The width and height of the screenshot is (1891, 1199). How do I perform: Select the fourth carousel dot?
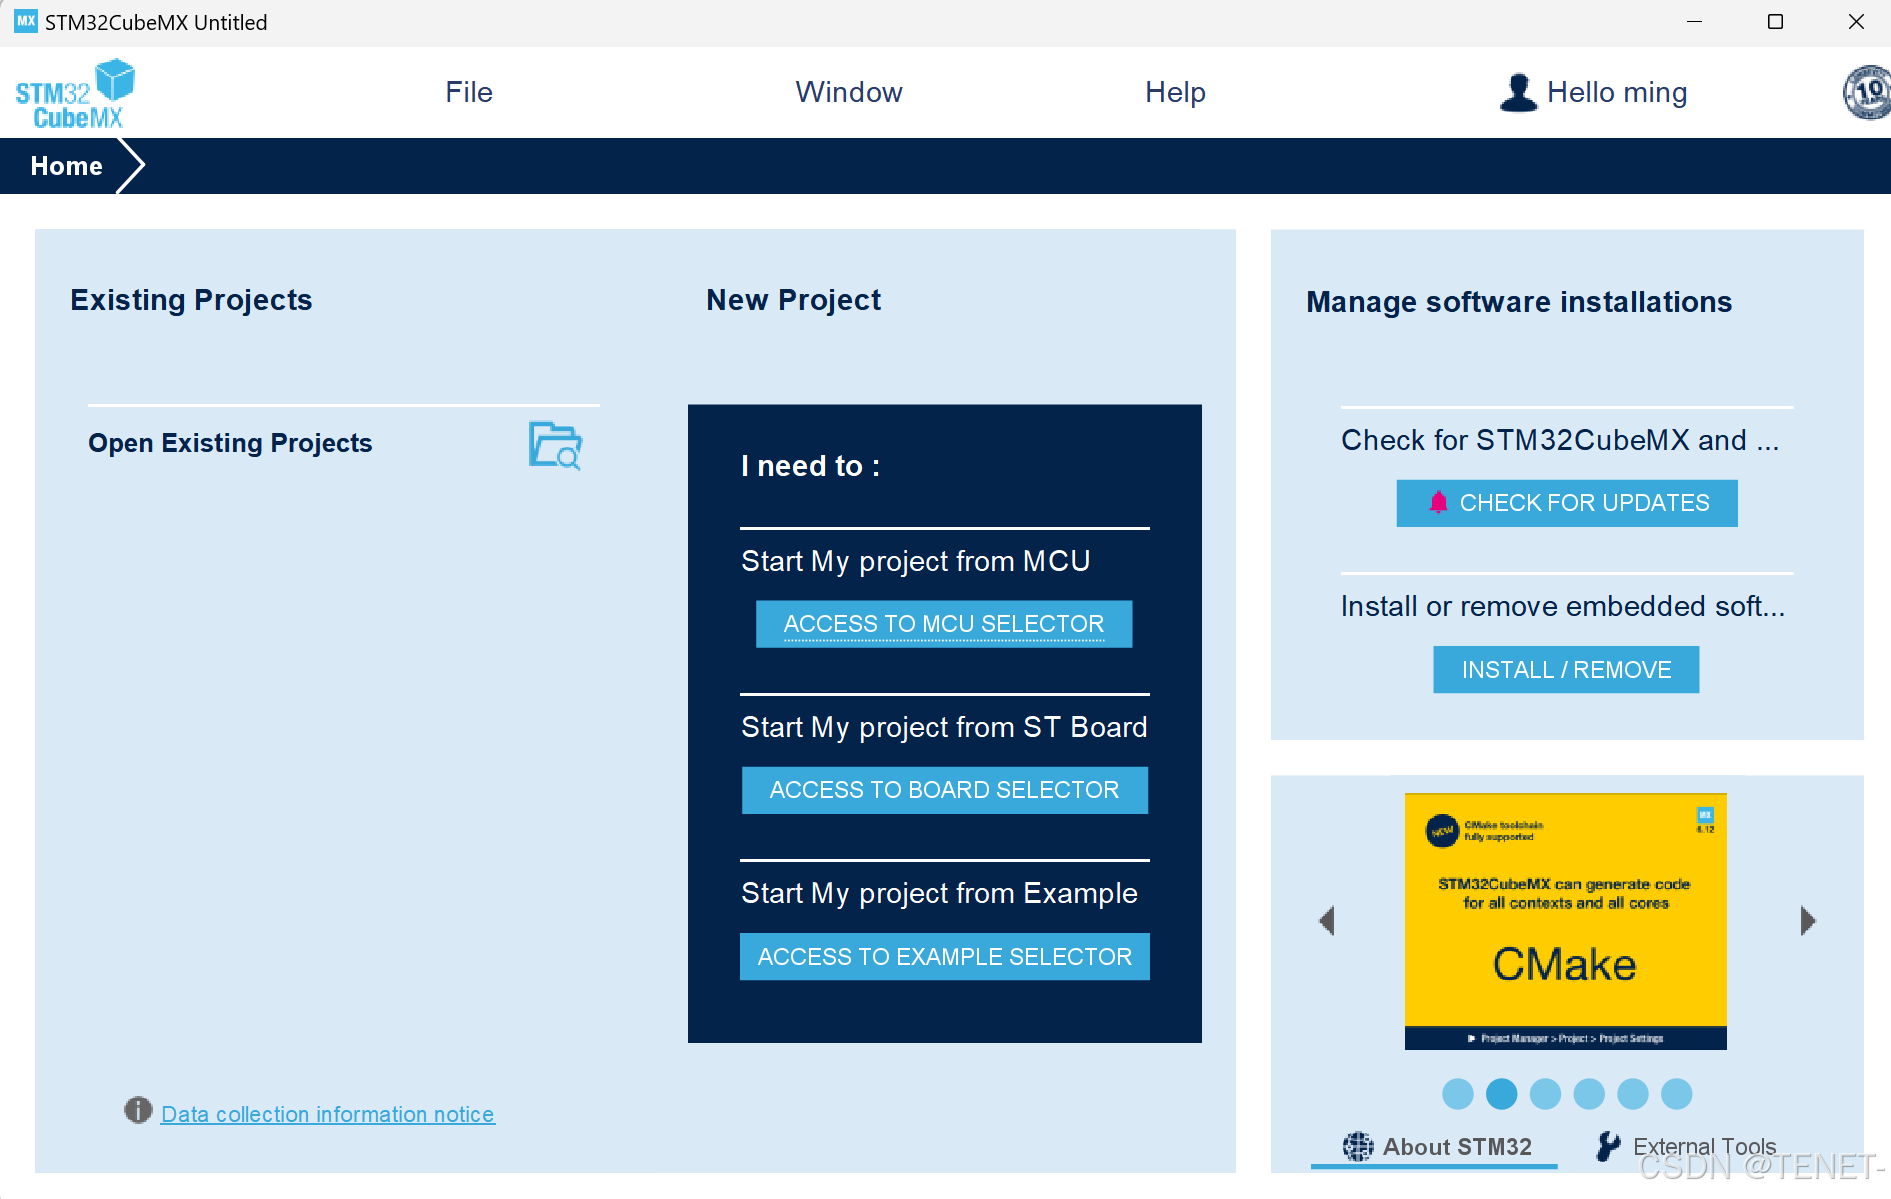point(1589,1094)
